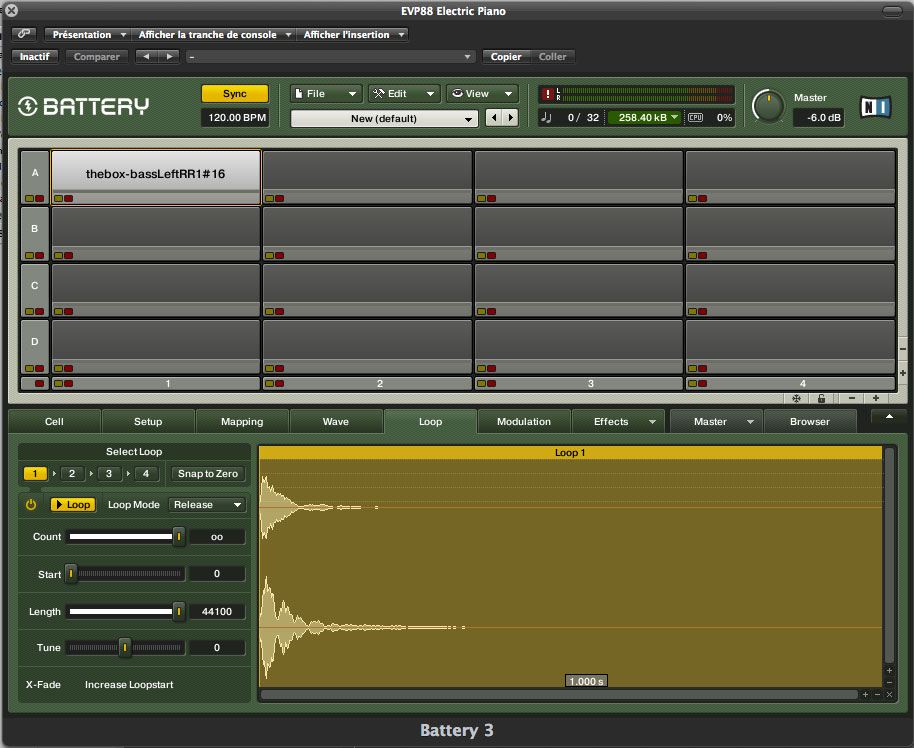The width and height of the screenshot is (914, 748).
Task: Click the Native Instruments NI logo
Action: tap(876, 107)
